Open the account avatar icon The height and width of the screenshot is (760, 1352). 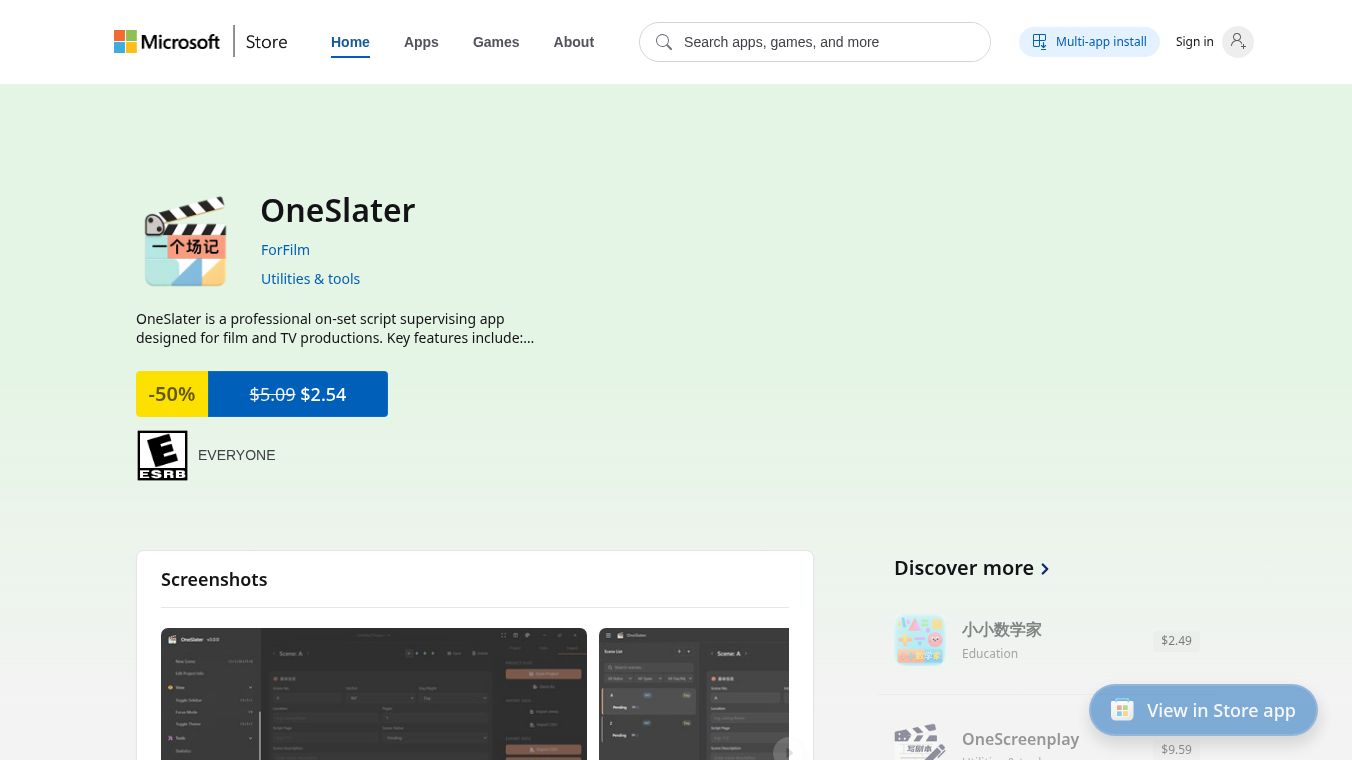(x=1238, y=42)
